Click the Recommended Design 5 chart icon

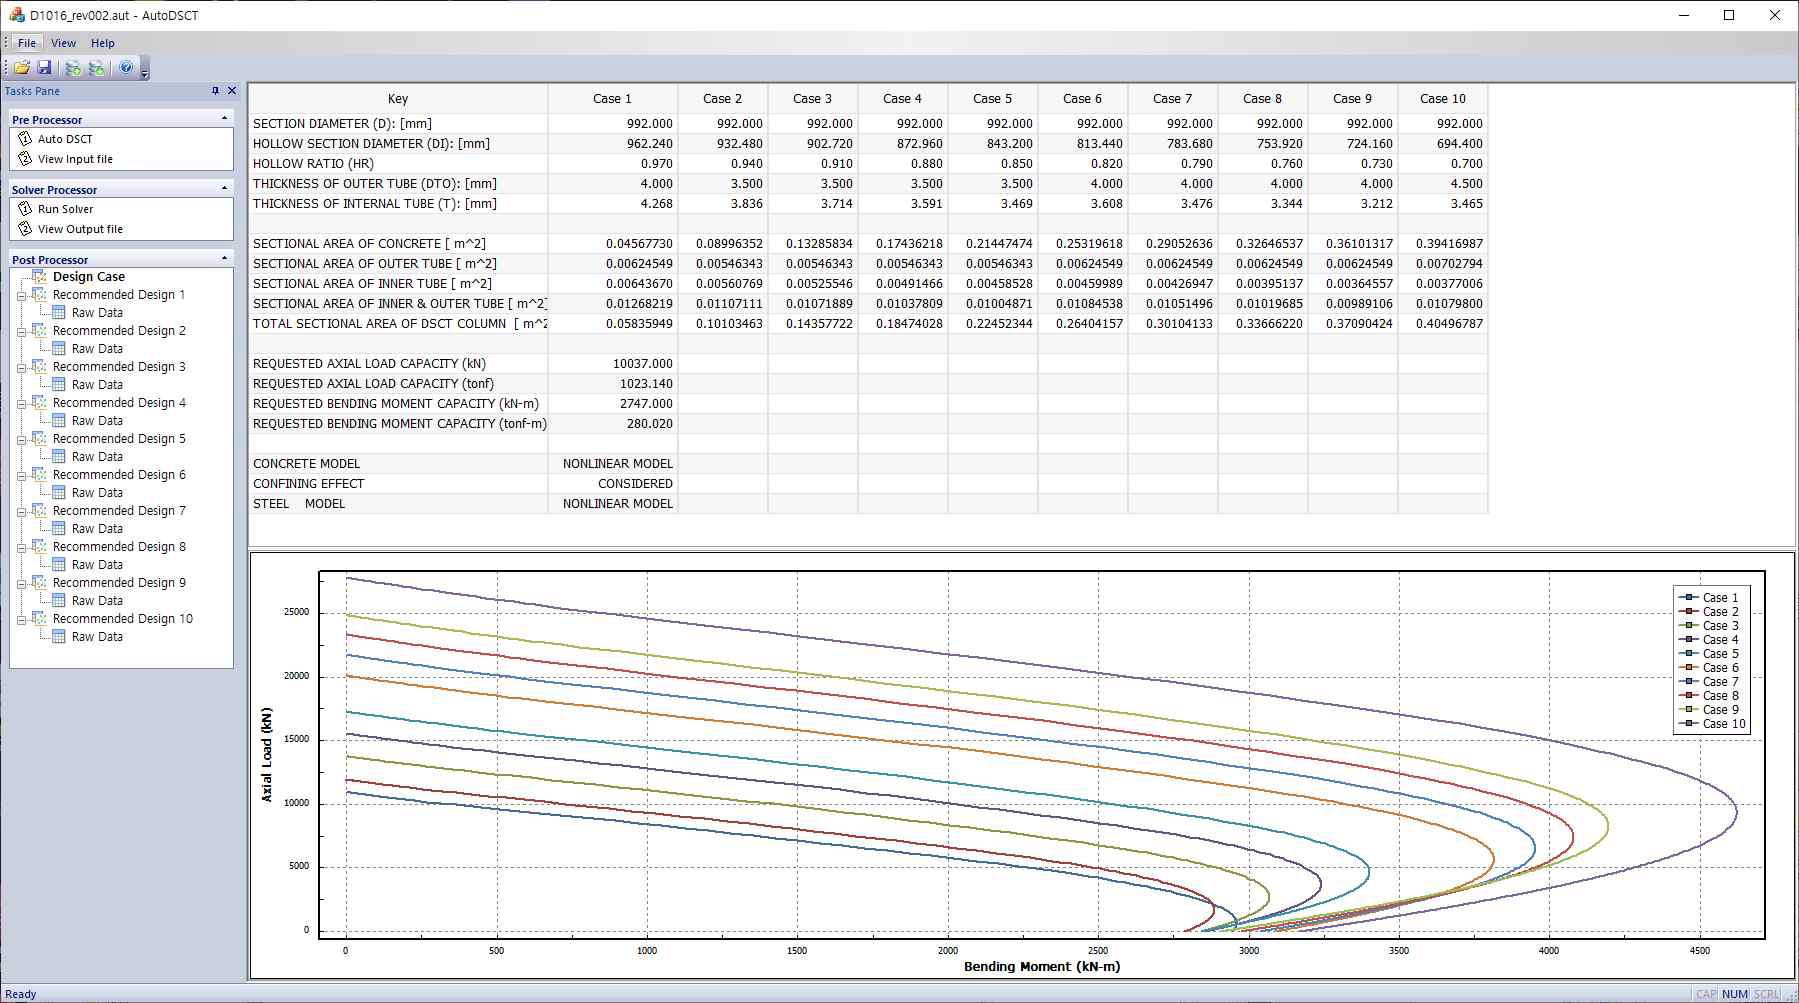(x=39, y=439)
